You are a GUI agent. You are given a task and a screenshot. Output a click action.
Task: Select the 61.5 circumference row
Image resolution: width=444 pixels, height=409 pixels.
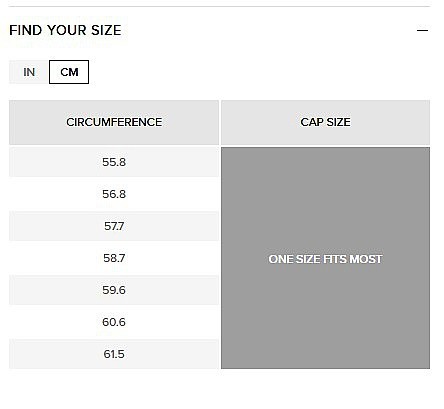point(114,354)
